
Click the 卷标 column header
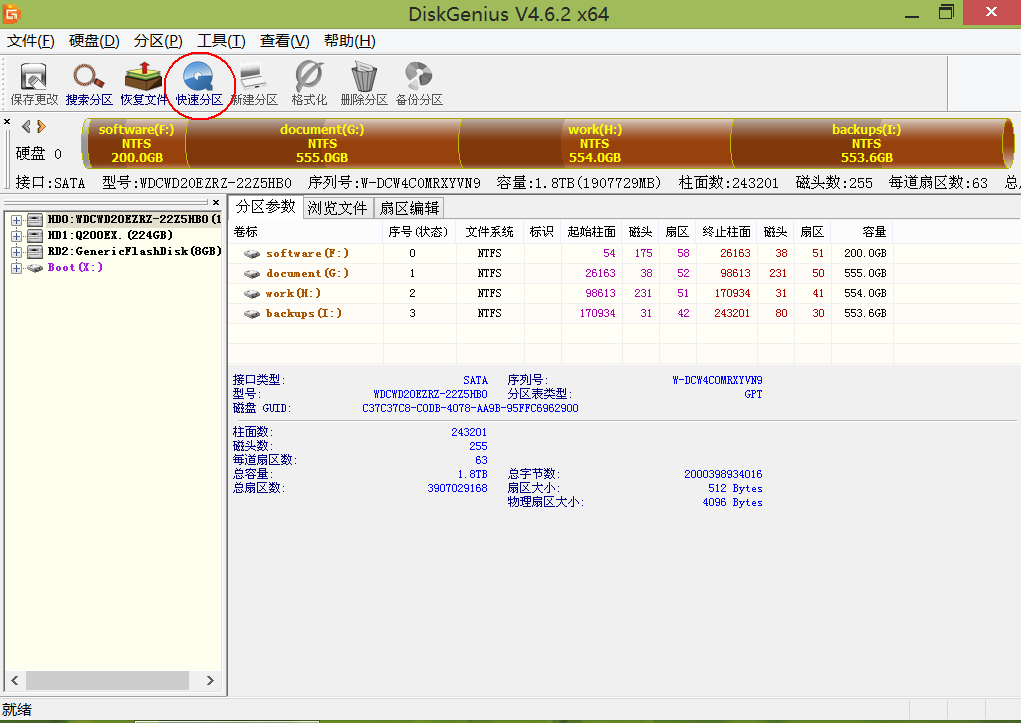pos(305,232)
